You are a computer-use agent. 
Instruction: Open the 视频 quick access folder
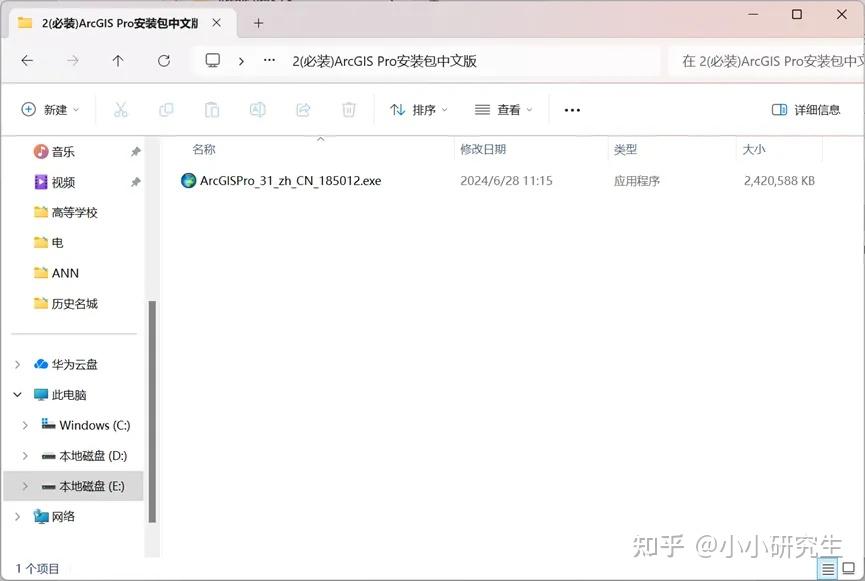click(63, 182)
